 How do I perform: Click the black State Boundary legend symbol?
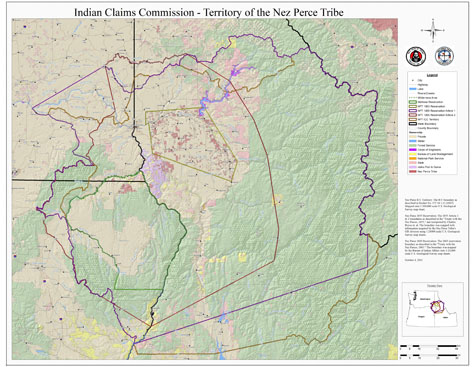413,124
